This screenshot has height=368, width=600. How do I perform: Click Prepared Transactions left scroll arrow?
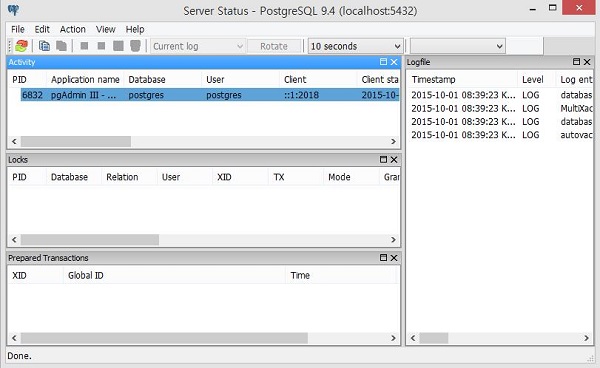click(x=14, y=338)
